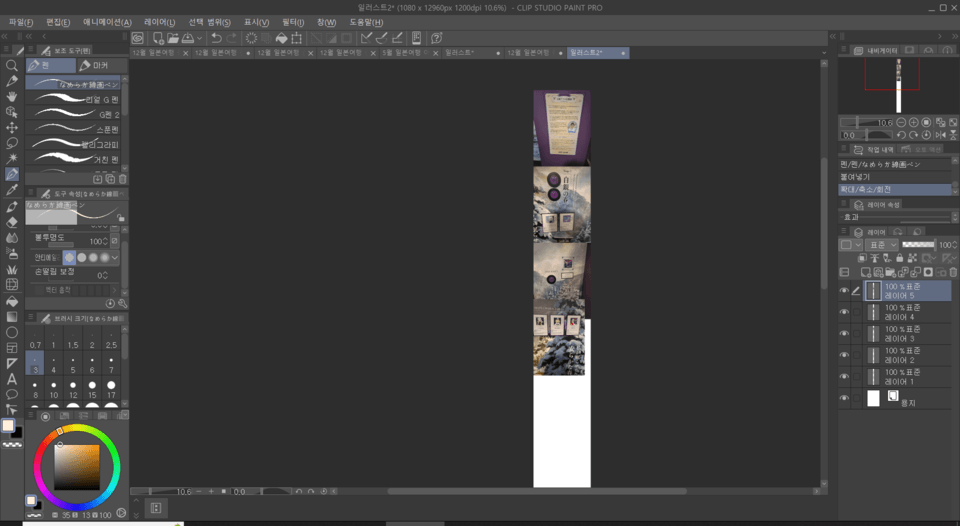The width and height of the screenshot is (960, 526).
Task: Toggle lock icon on brush preview
Action: tap(121, 218)
